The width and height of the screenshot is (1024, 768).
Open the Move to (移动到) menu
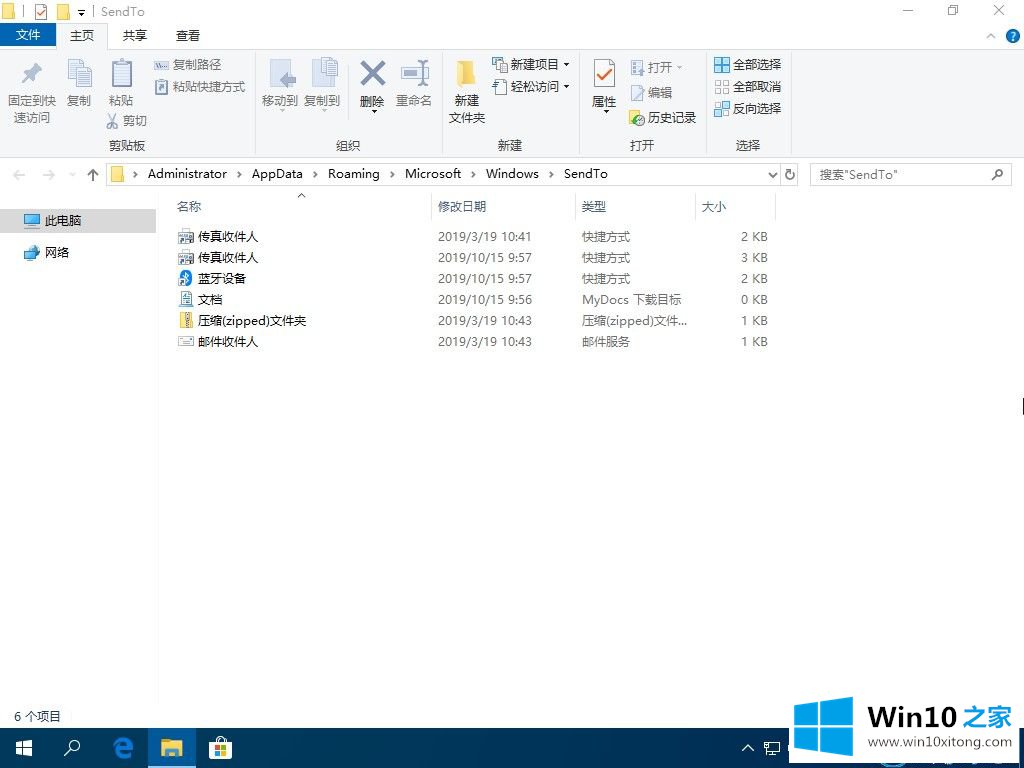click(x=280, y=85)
